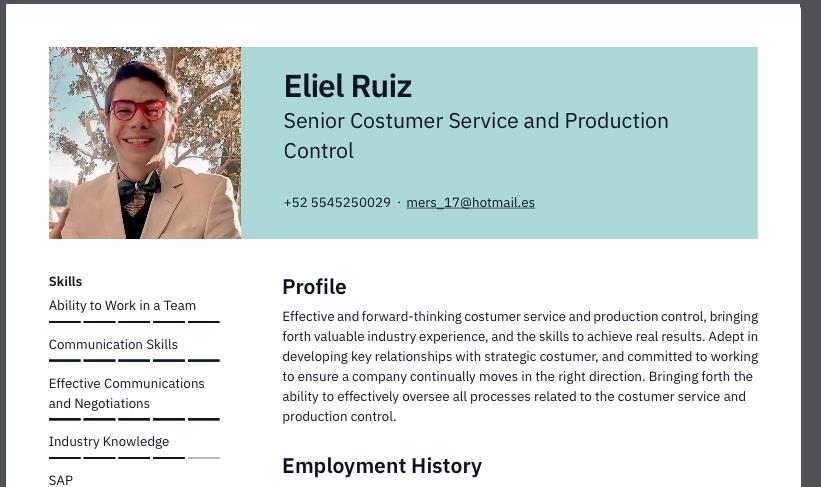Click the Ability to Work in a Team label
This screenshot has width=821, height=487.
(122, 306)
